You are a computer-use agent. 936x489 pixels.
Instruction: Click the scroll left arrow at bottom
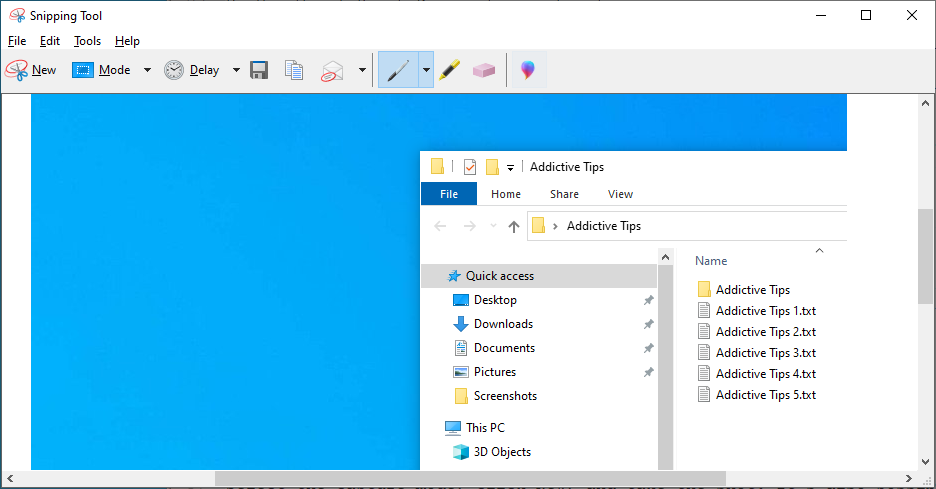[10, 478]
